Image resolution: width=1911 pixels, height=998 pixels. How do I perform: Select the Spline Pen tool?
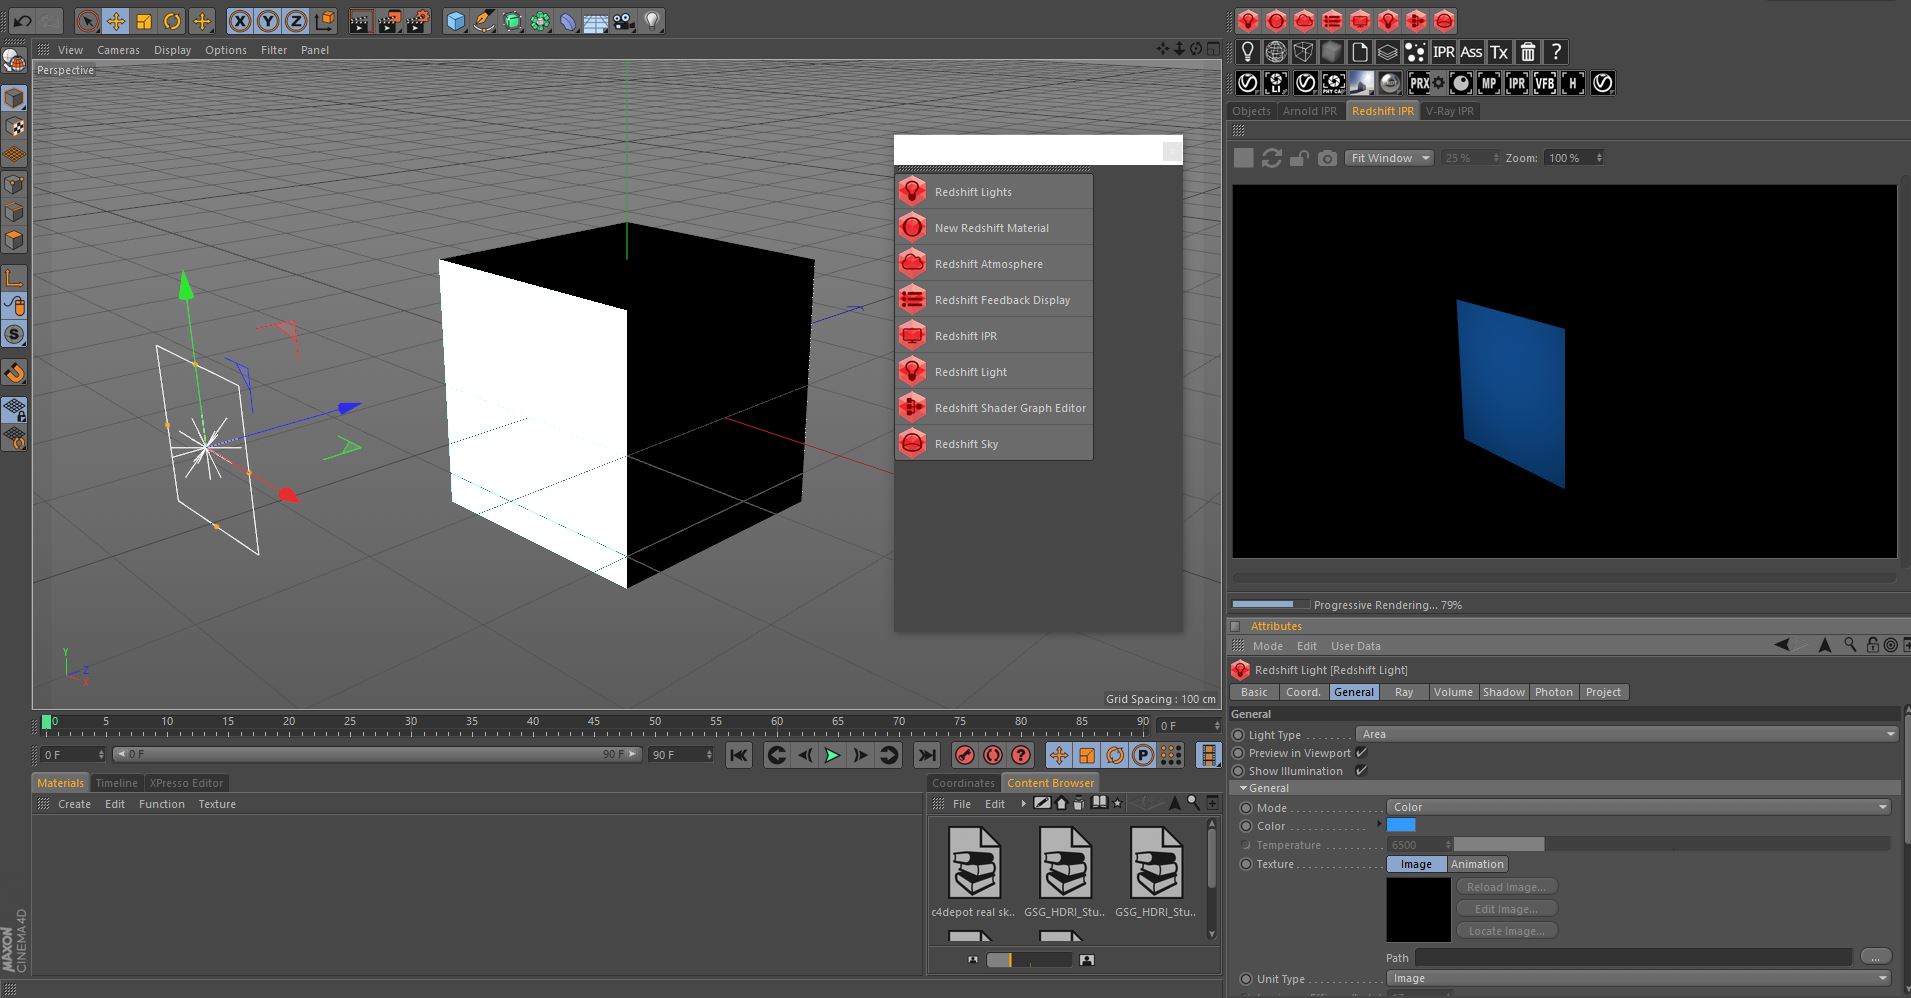[x=484, y=21]
